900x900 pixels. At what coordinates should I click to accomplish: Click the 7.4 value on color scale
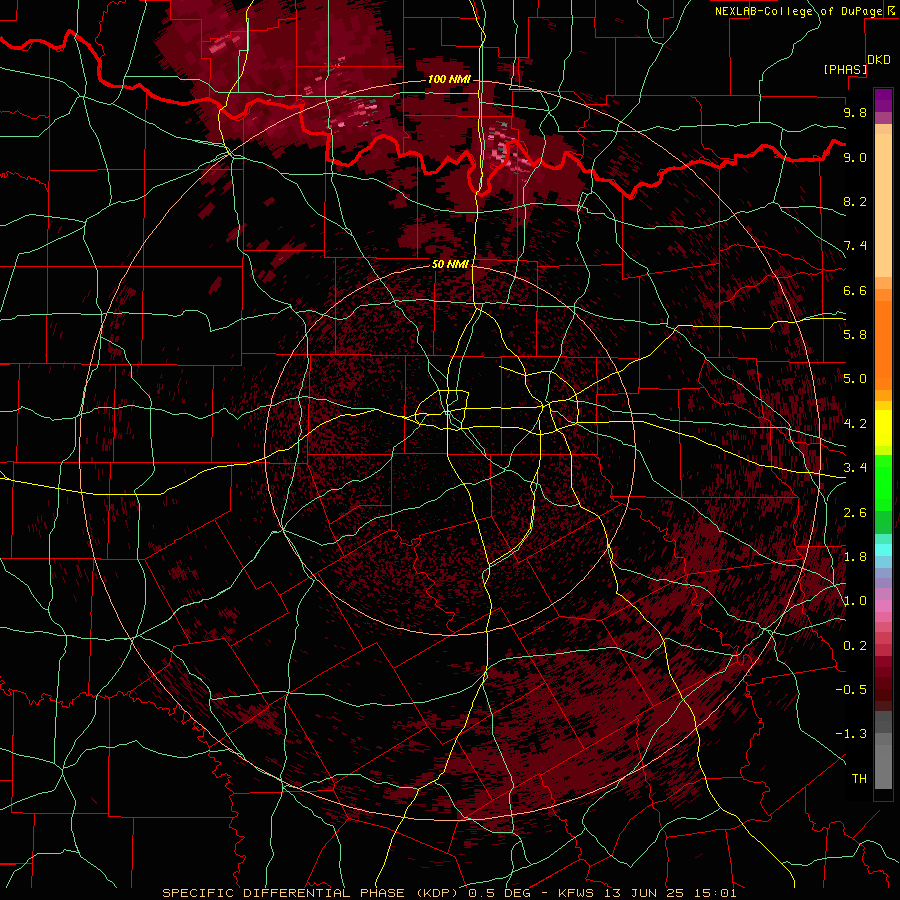(855, 246)
